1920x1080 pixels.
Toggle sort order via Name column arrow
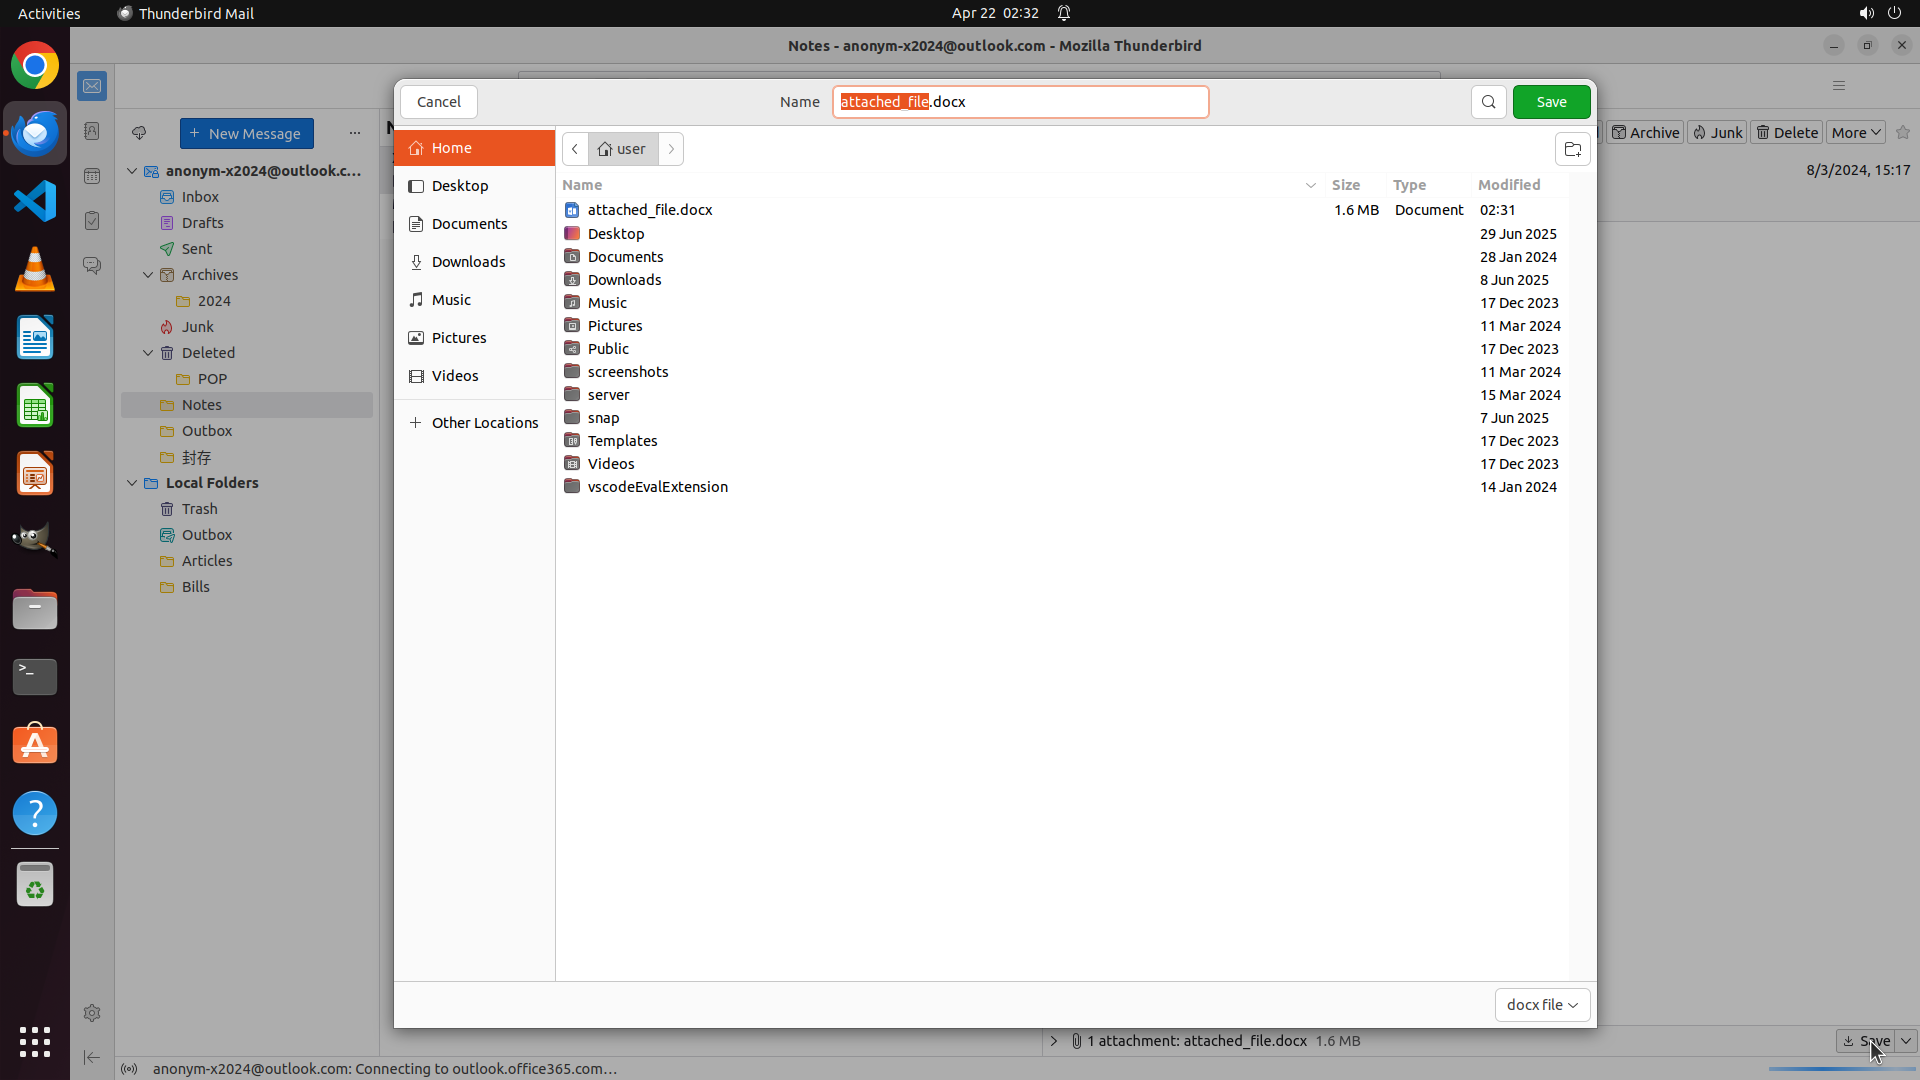1310,185
